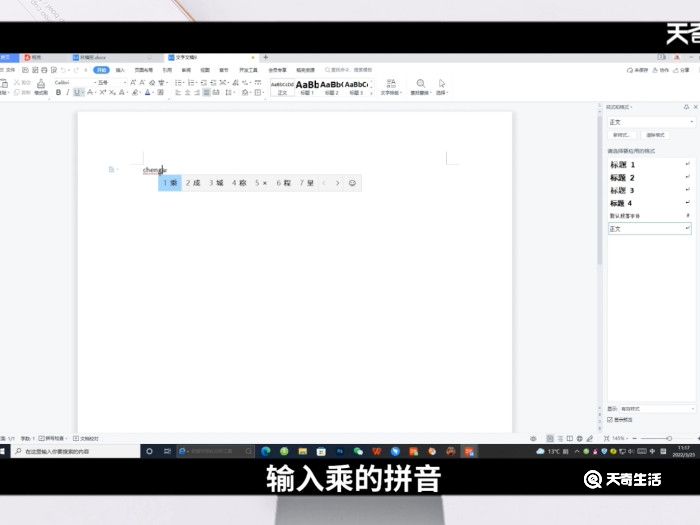Click the emoji smiley in IME bar

click(x=352, y=183)
